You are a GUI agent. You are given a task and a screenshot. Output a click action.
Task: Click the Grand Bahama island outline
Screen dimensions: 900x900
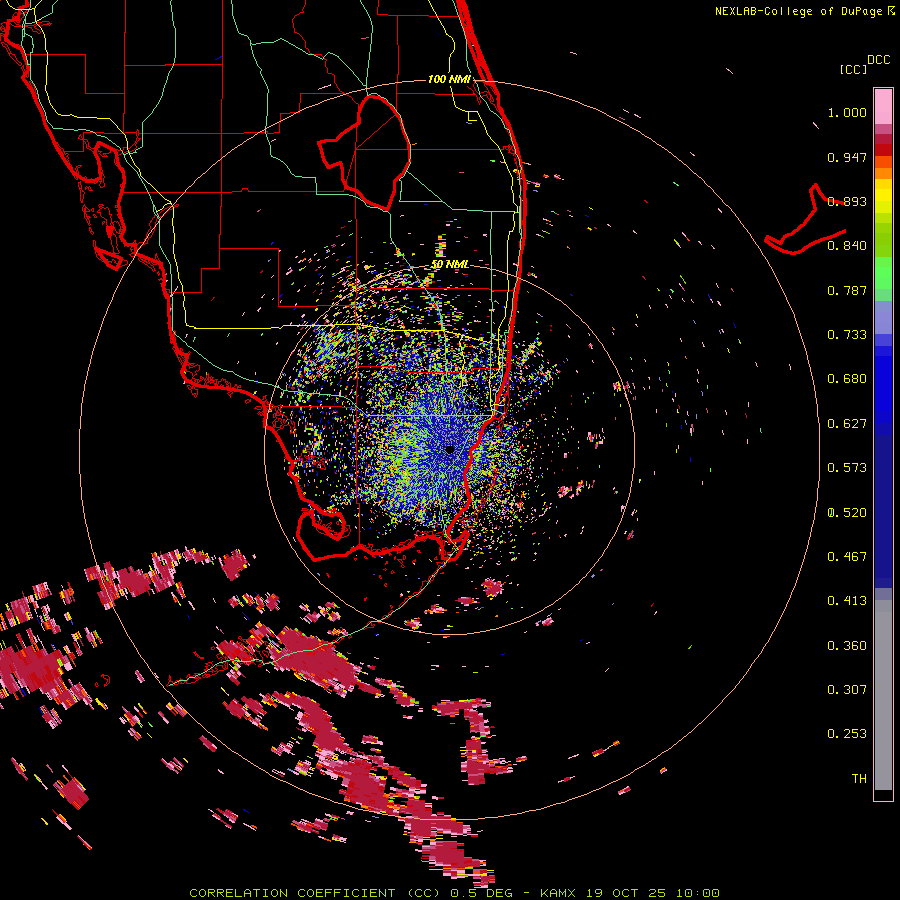805,221
